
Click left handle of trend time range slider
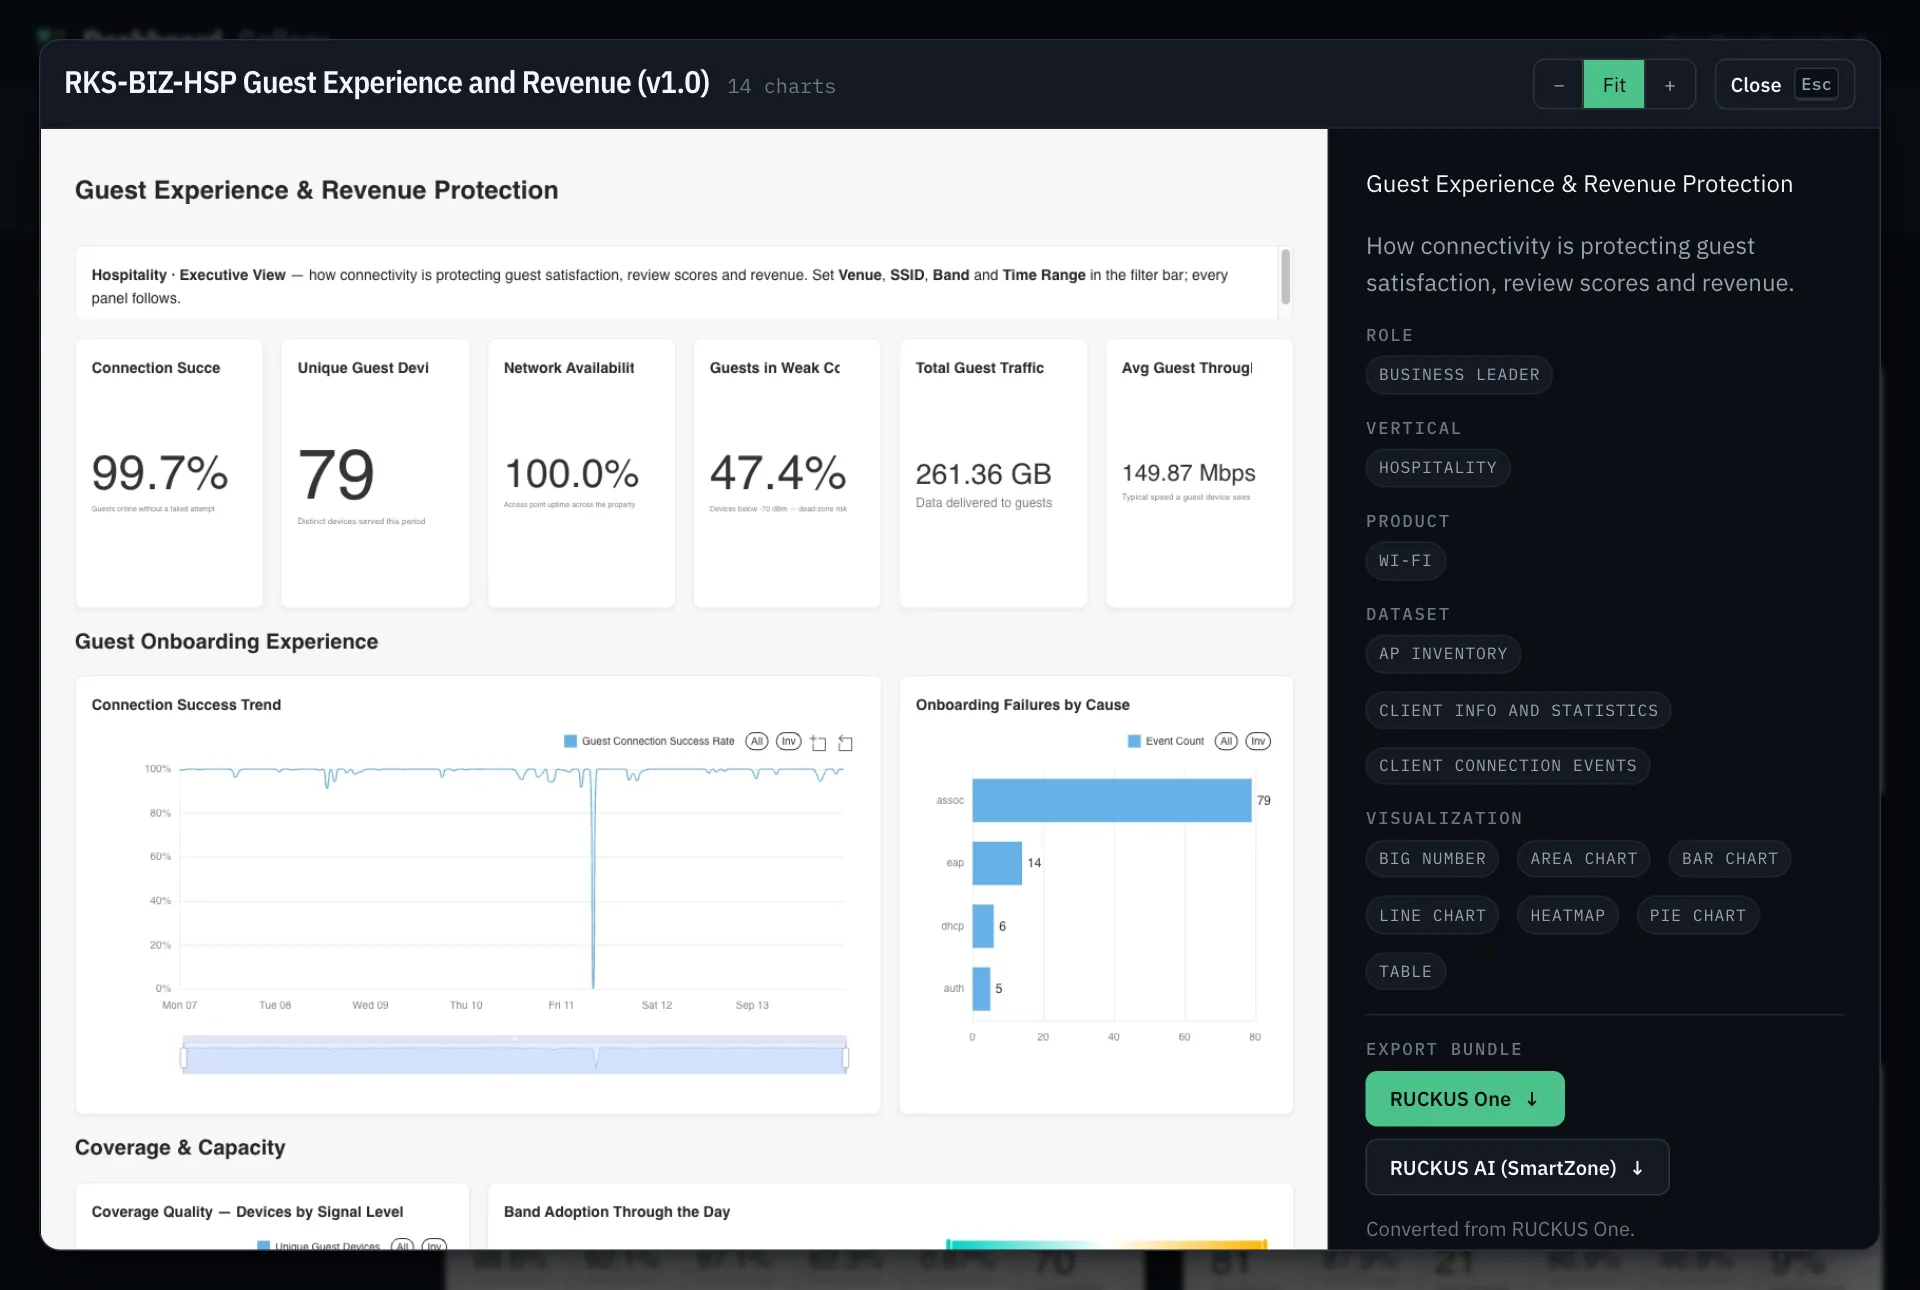(183, 1057)
